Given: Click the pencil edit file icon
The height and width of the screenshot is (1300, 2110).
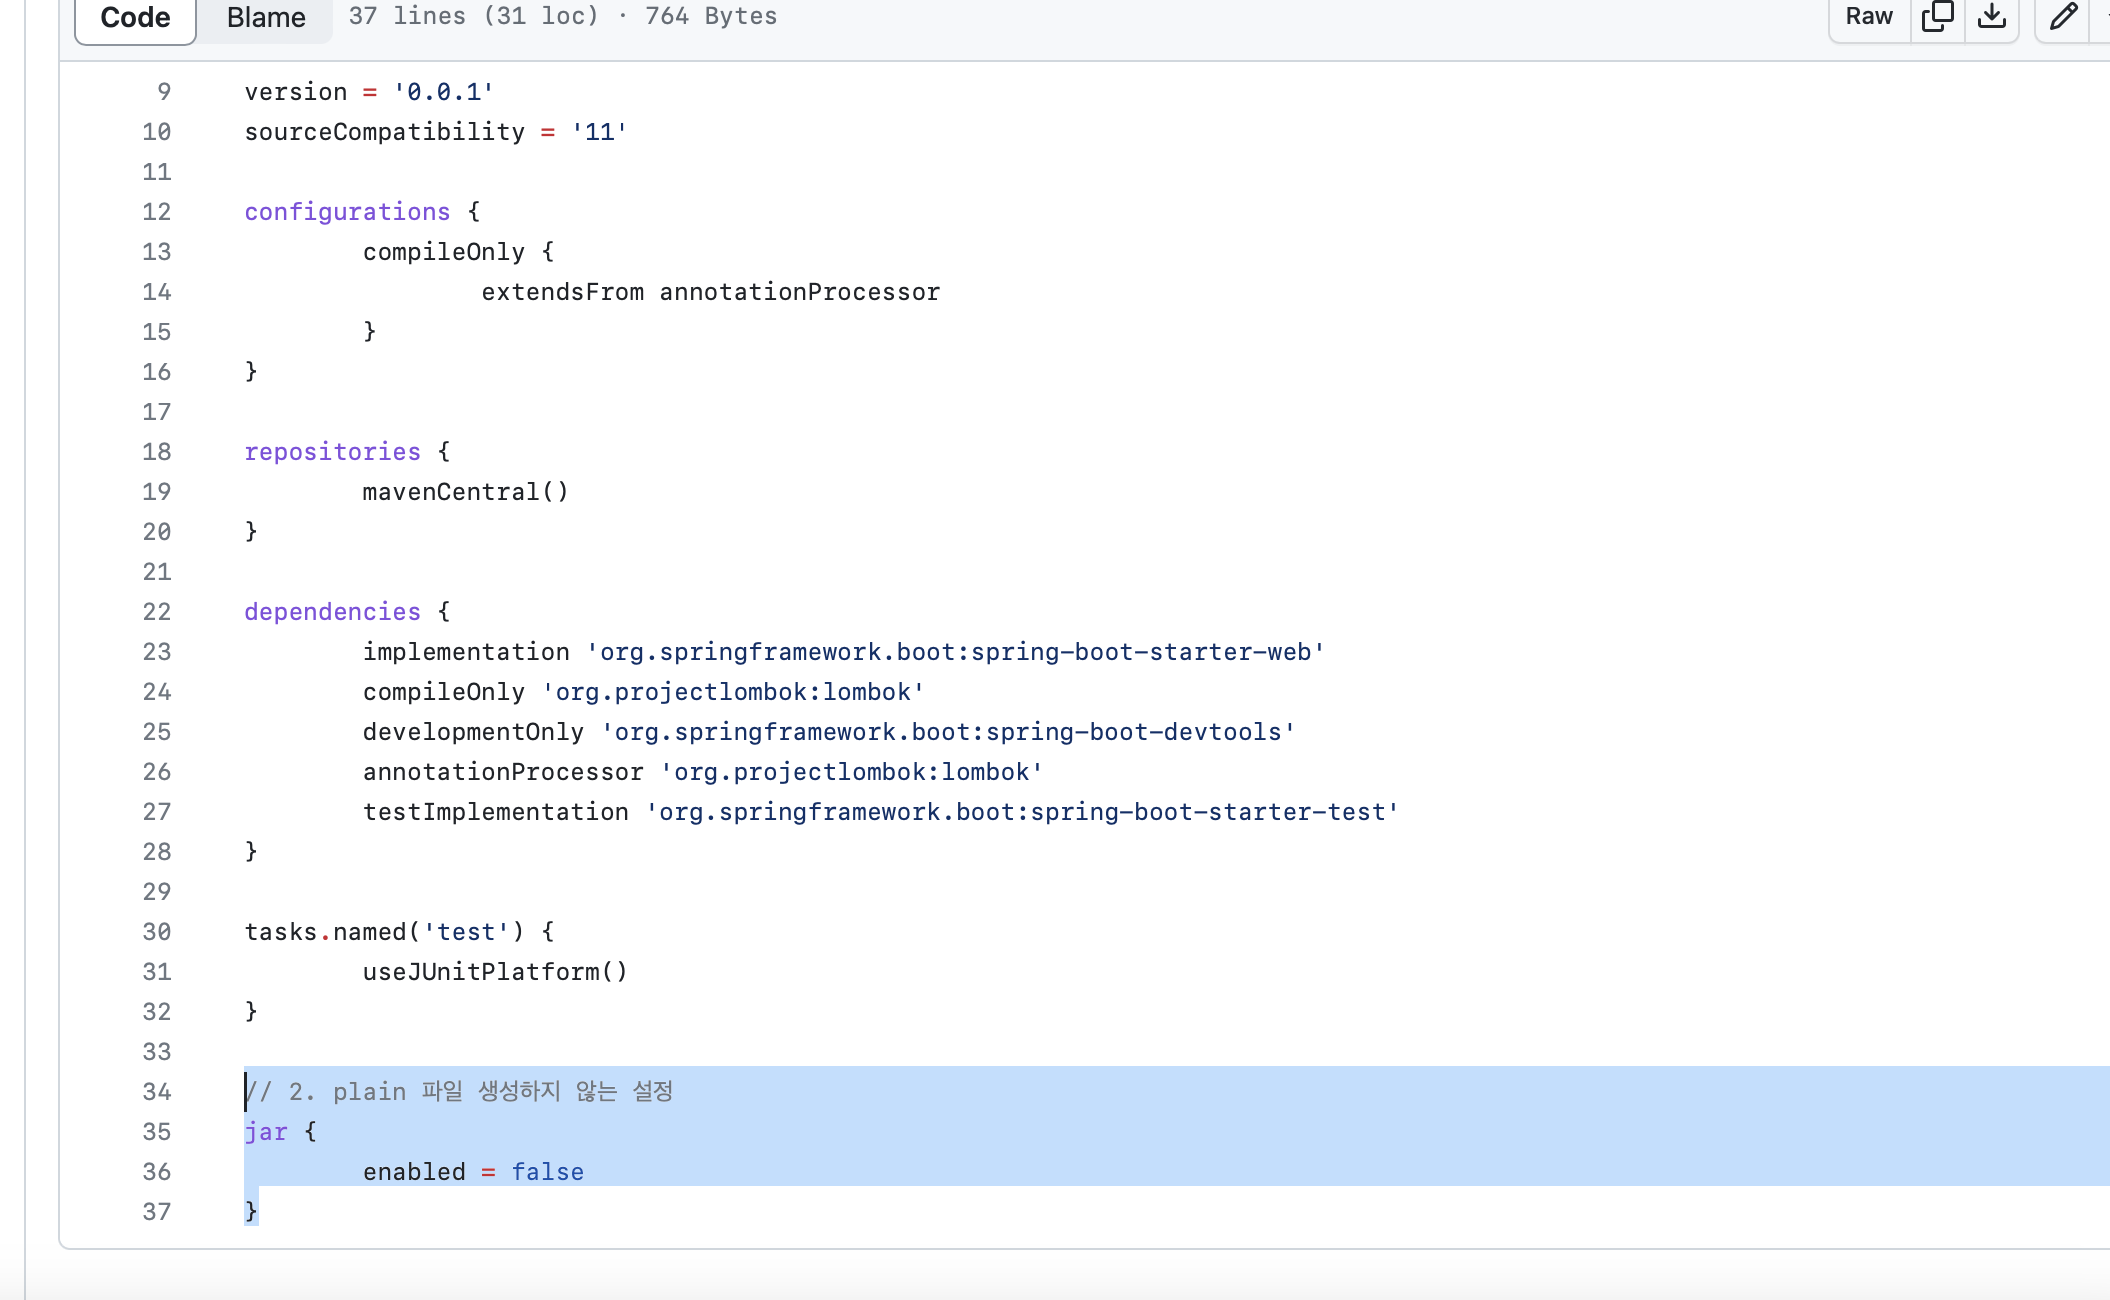Looking at the screenshot, I should (2063, 17).
